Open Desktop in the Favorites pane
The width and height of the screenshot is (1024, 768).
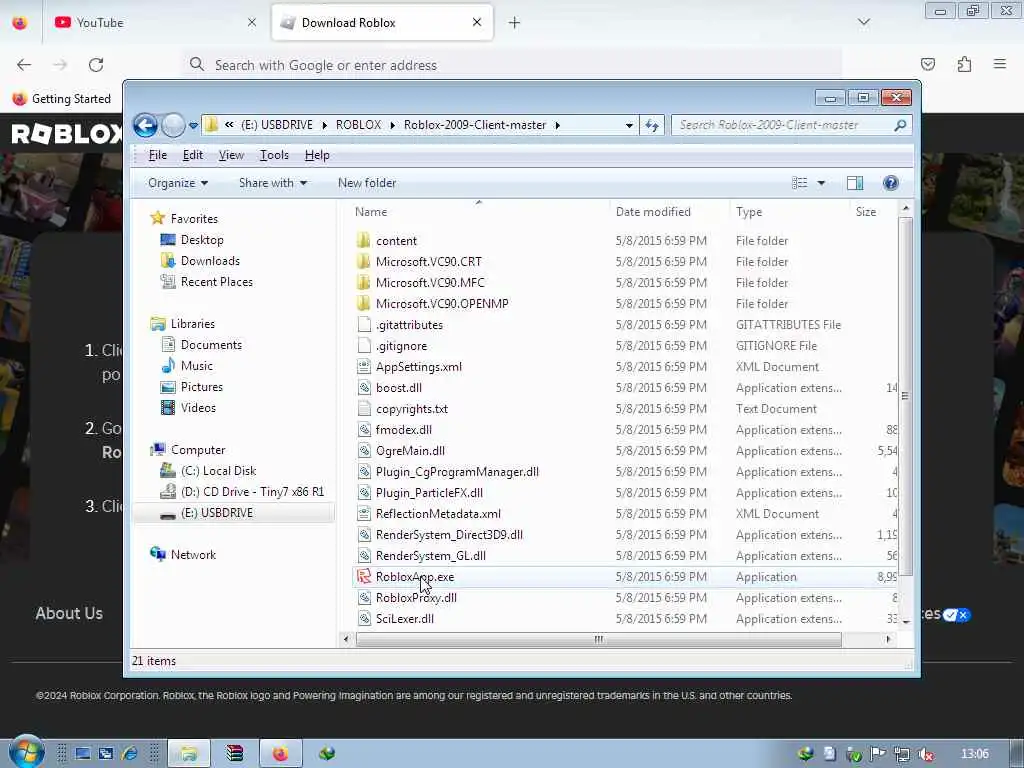pyautogui.click(x=202, y=240)
